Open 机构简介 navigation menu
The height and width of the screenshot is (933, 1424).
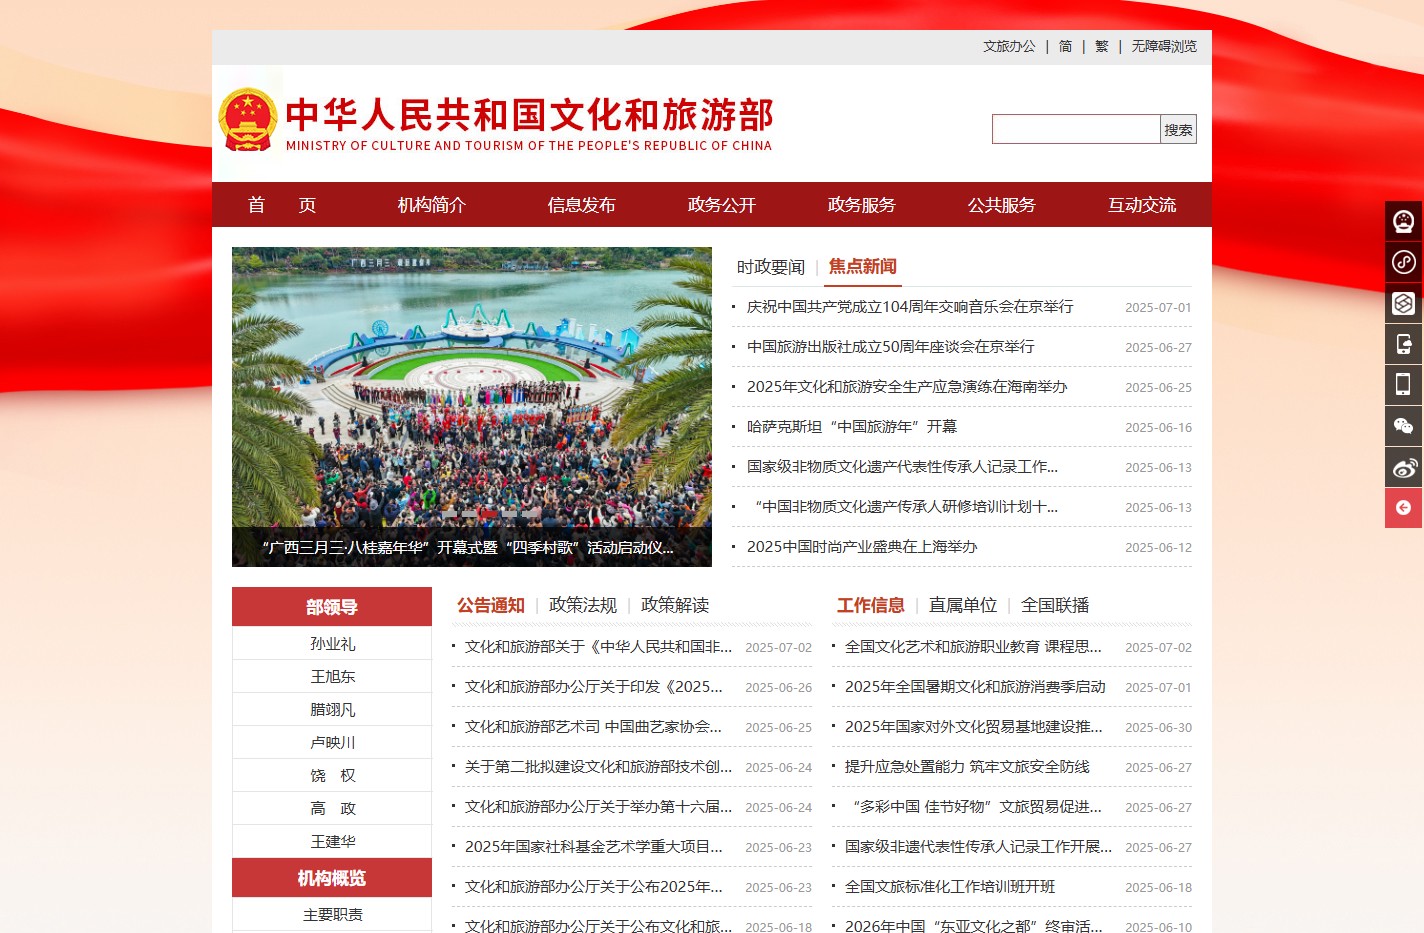pyautogui.click(x=432, y=205)
